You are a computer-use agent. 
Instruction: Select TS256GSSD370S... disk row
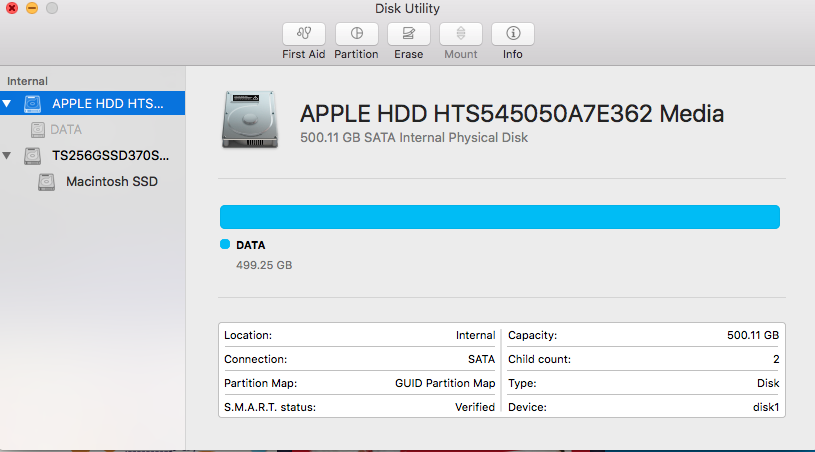click(93, 155)
